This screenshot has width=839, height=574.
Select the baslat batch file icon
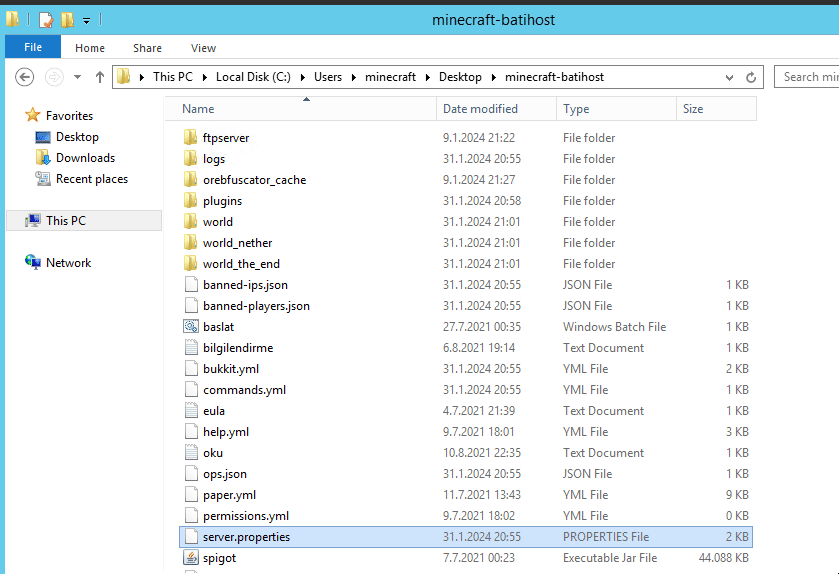pos(192,327)
